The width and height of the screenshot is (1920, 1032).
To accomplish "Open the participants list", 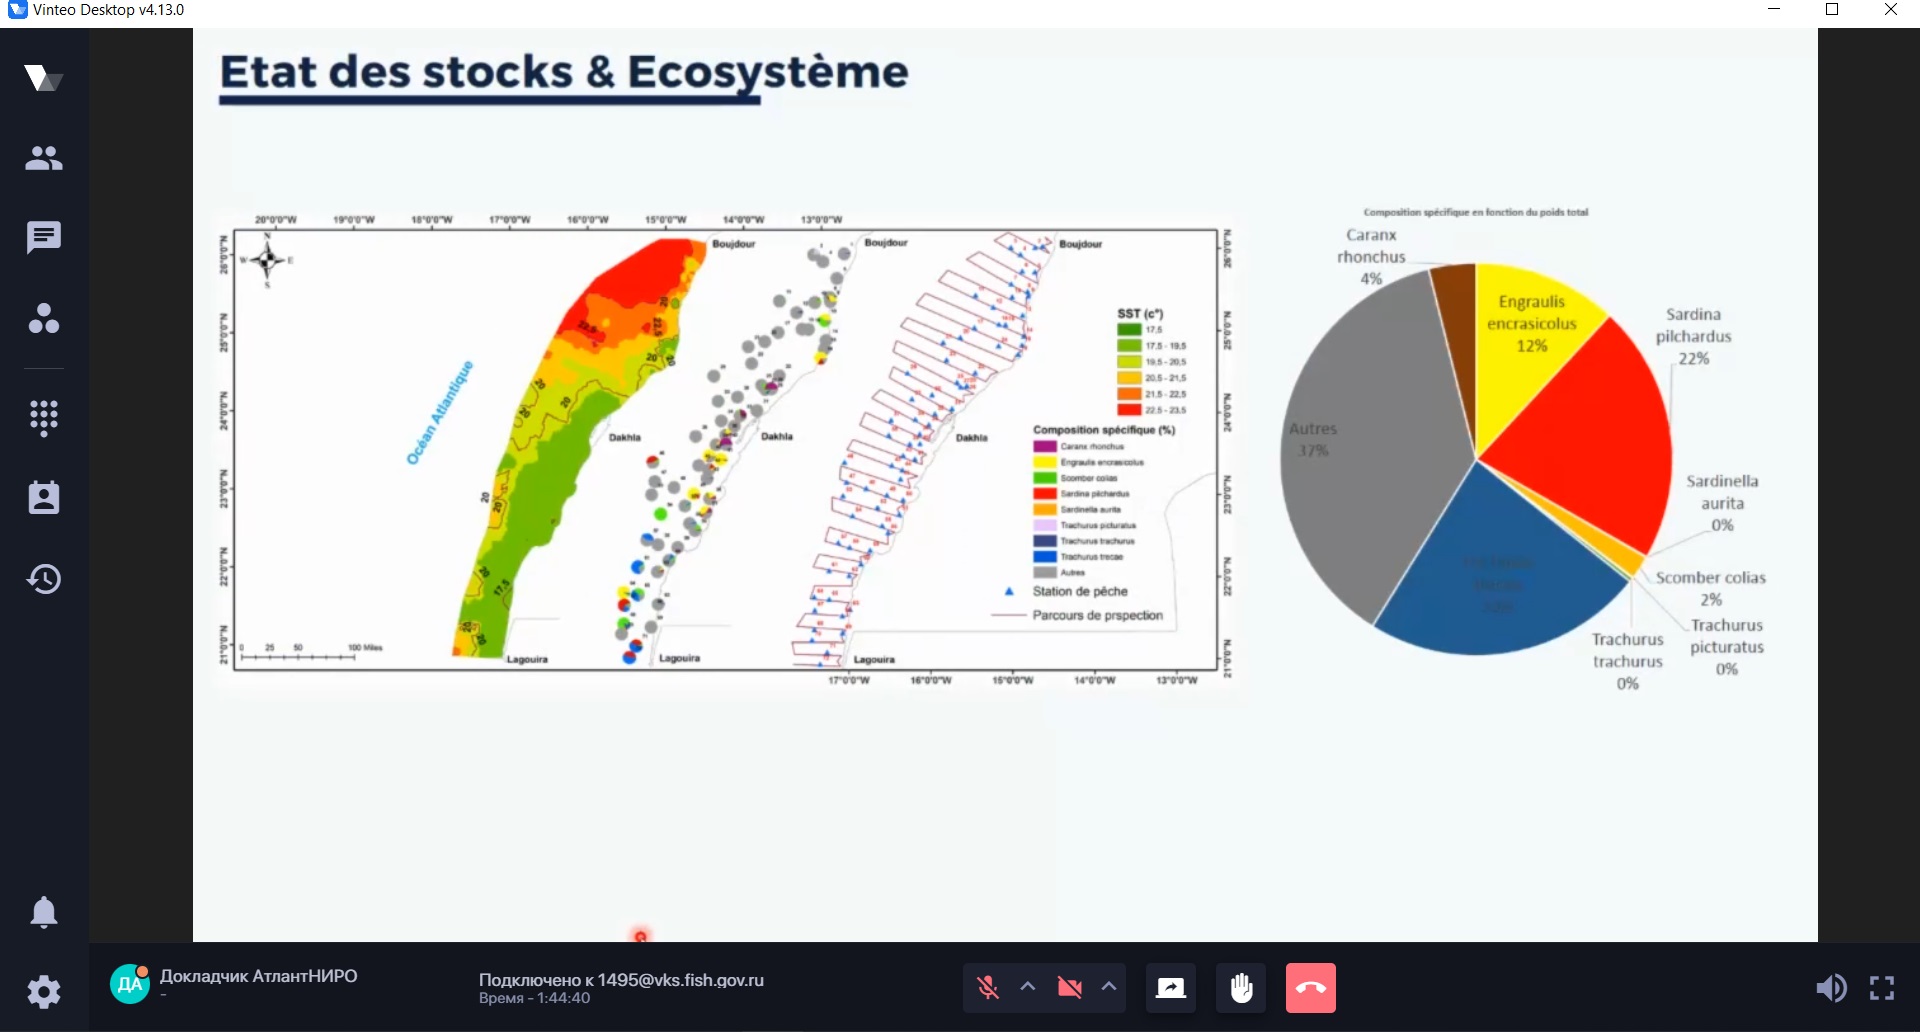I will click(44, 158).
